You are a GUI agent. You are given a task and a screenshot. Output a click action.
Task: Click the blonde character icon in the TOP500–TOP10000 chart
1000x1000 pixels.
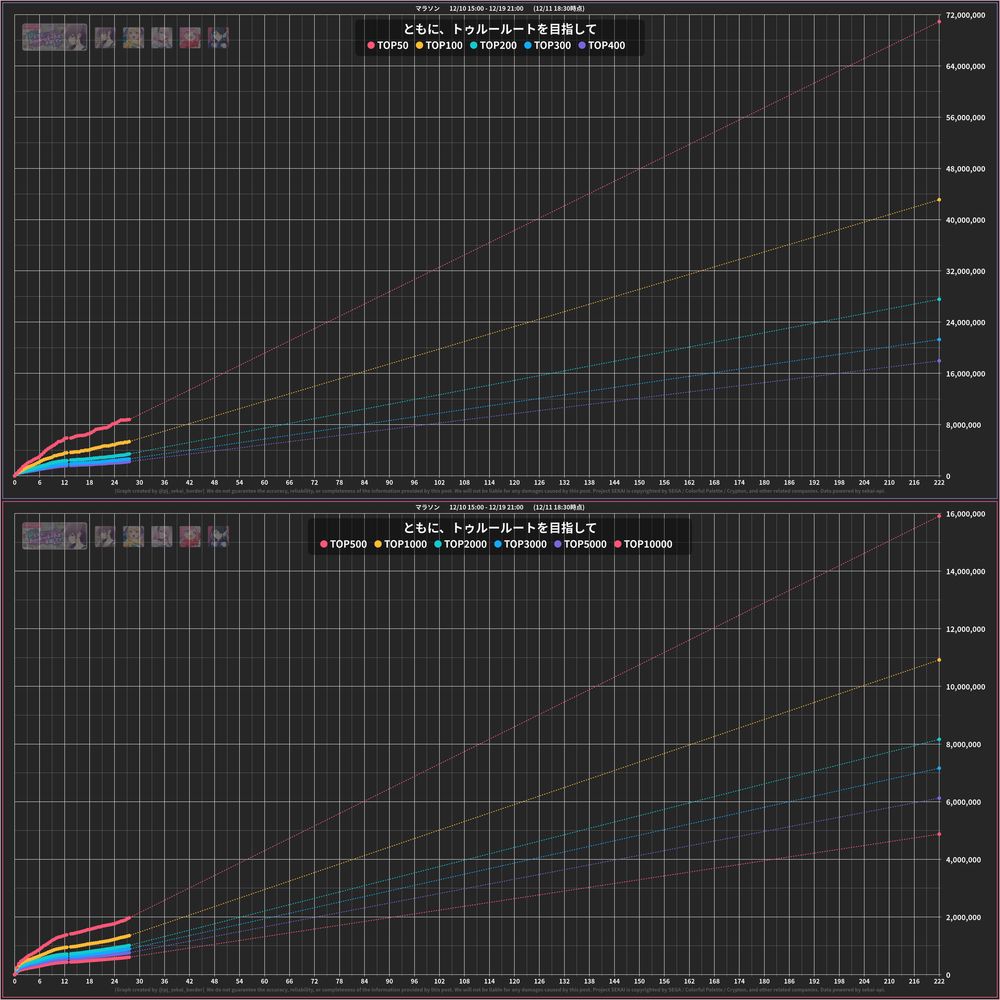[133, 536]
